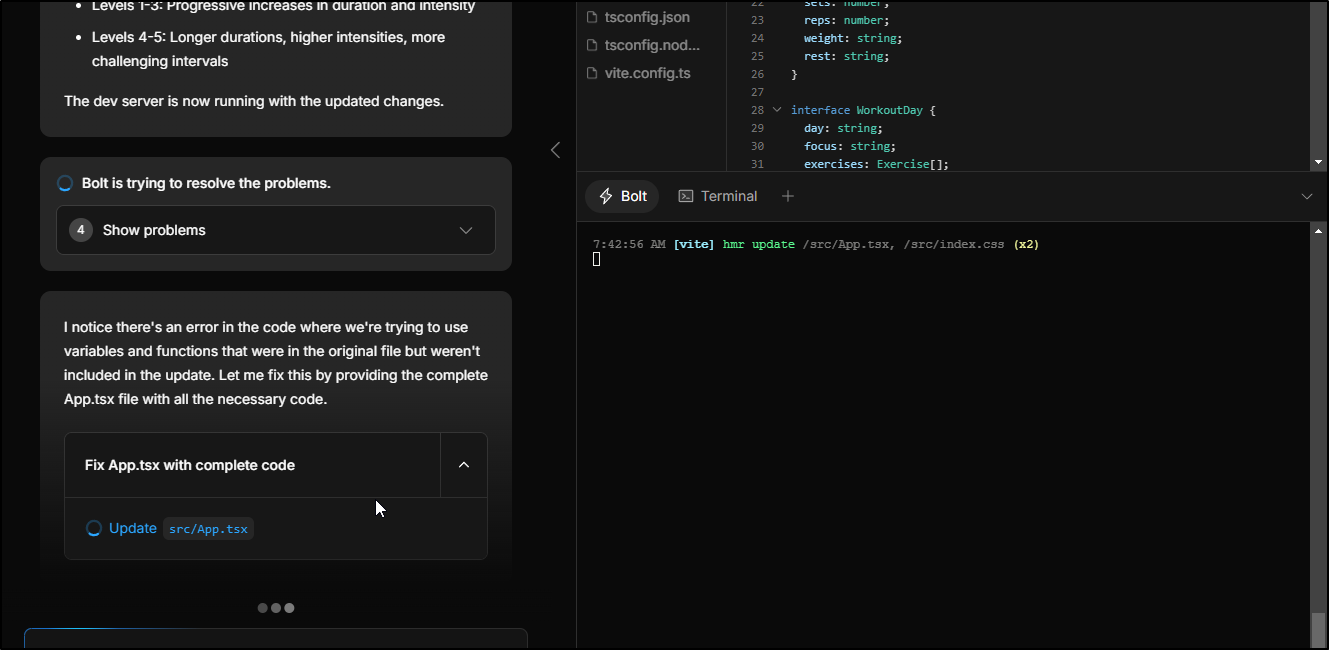
Task: Click the code editor scrollbar down arrow
Action: pyautogui.click(x=1318, y=162)
